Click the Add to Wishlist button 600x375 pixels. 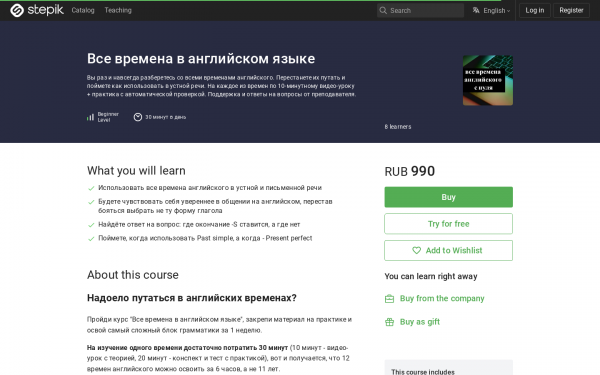[448, 251]
